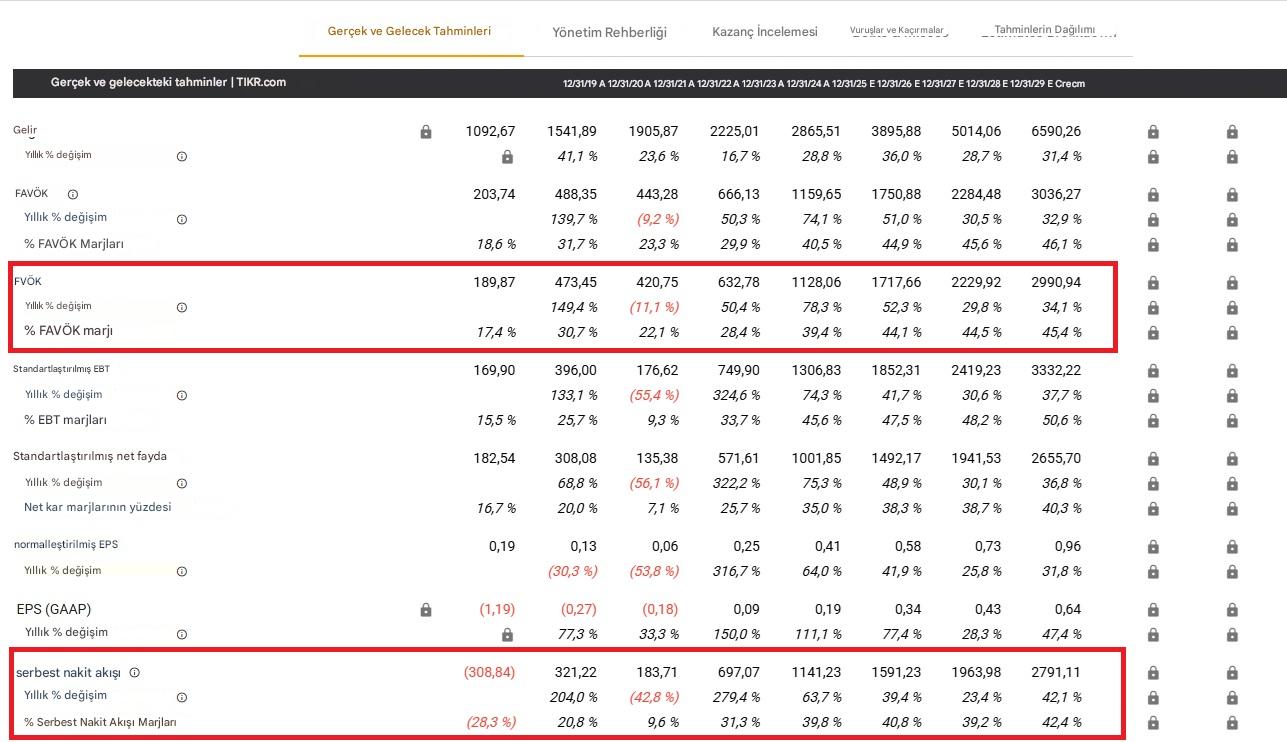Click the info icon under EPS (GAAP) yearly change
Image resolution: width=1287 pixels, height=743 pixels.
[182, 634]
